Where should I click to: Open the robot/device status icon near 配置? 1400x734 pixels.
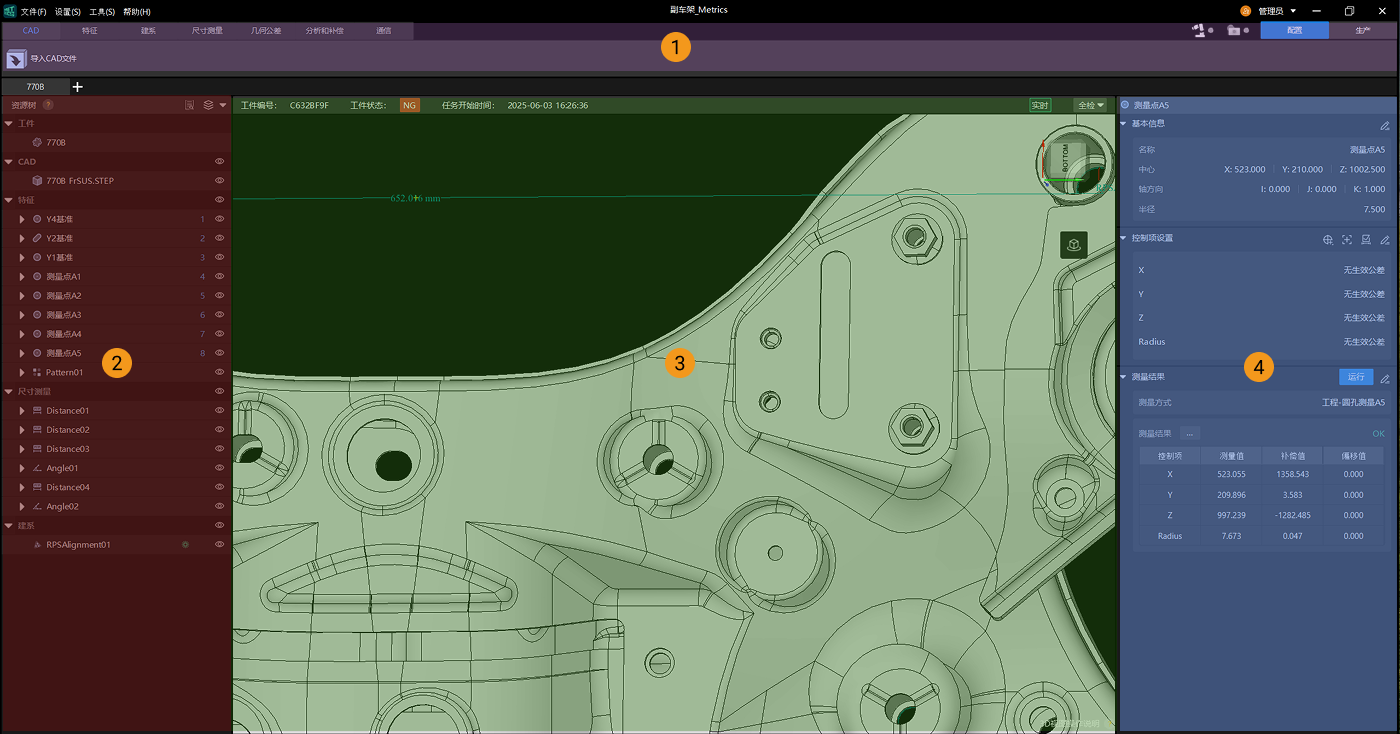[x=1197, y=30]
